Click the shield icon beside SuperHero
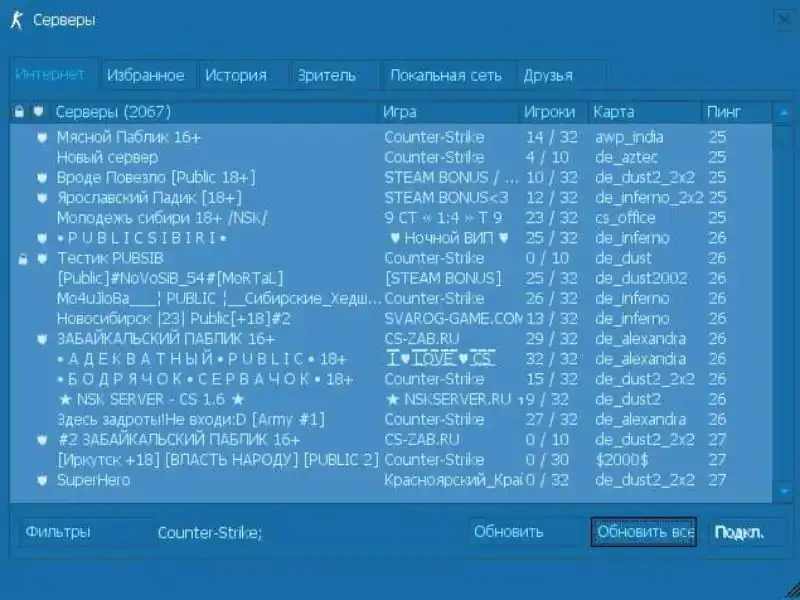This screenshot has width=800, height=600. point(42,481)
